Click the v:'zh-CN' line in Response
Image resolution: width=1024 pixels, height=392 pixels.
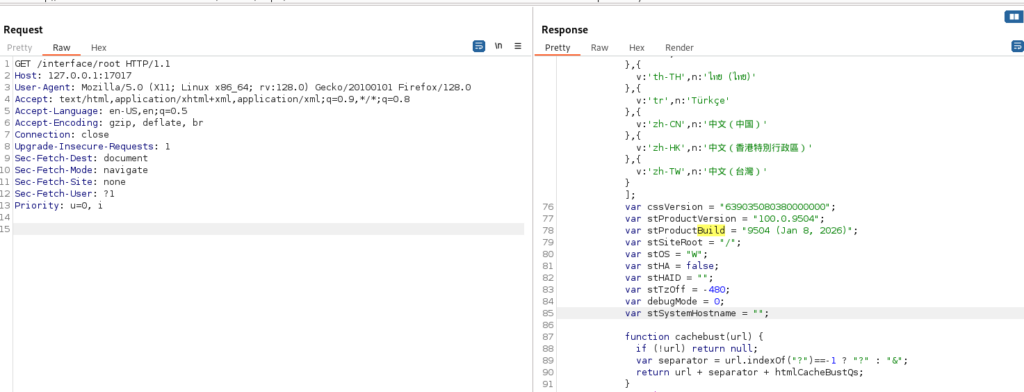[701, 123]
